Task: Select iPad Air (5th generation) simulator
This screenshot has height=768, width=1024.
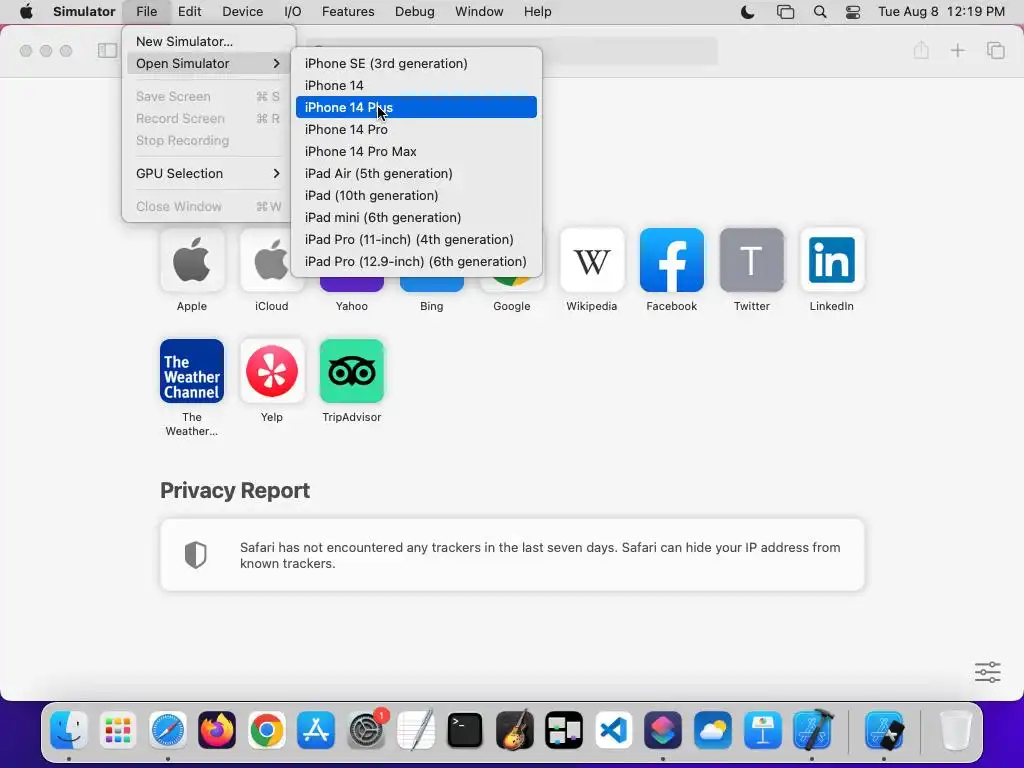Action: click(416, 173)
